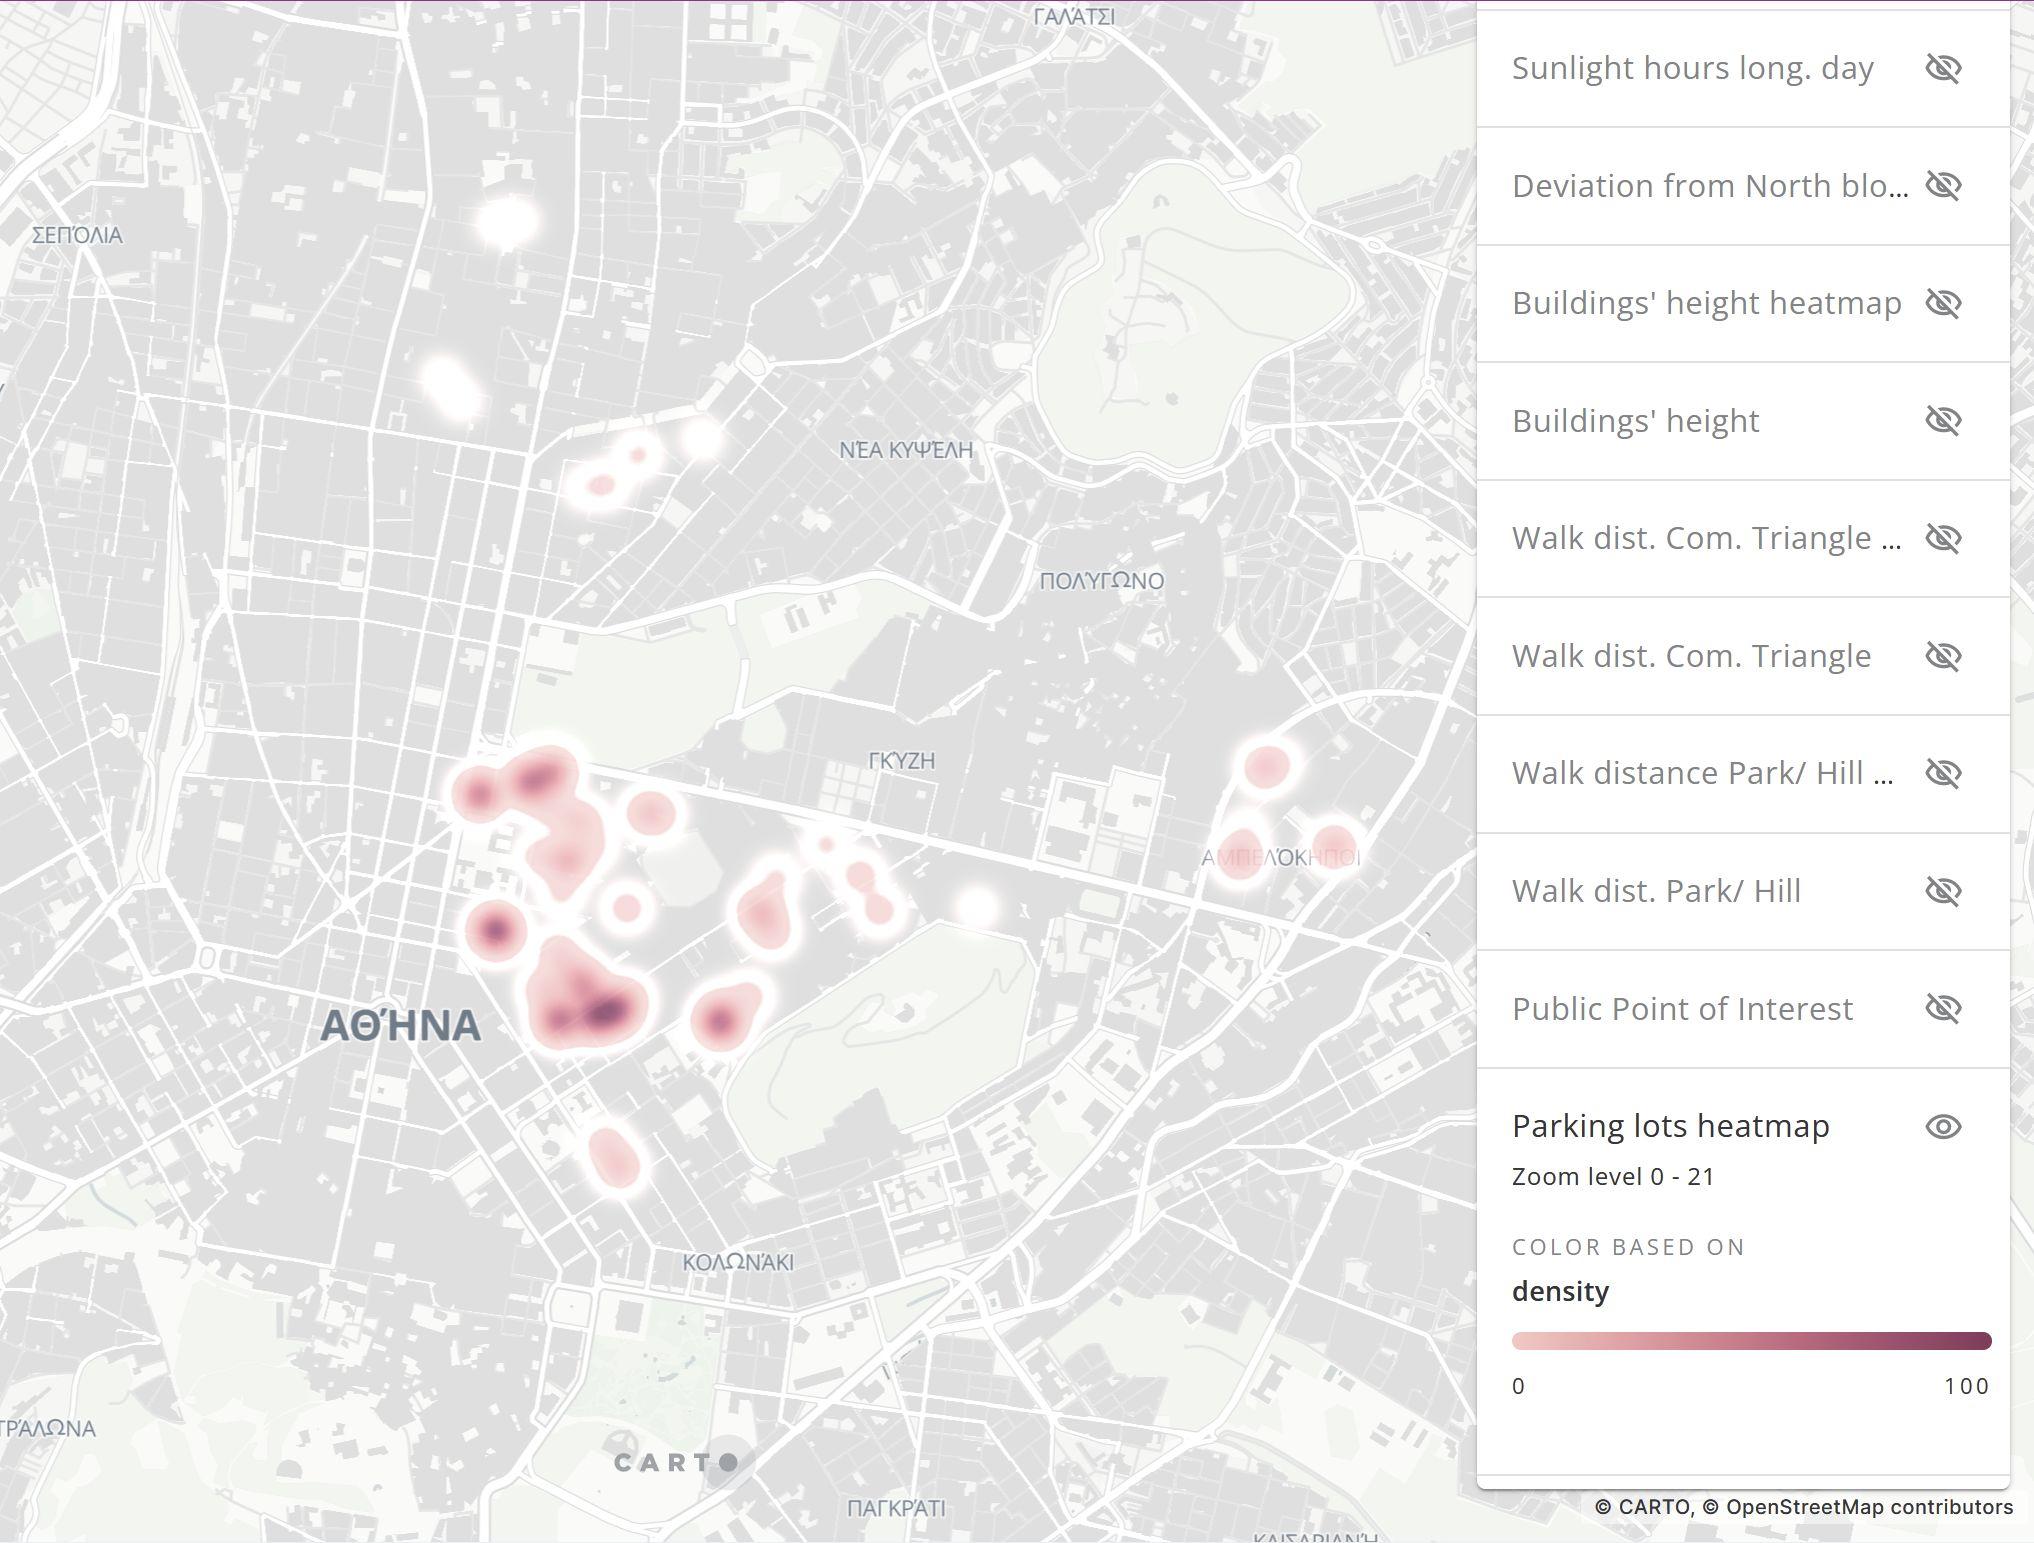Screen dimensions: 2034x1543
Task: Expand the Parking lots heatmap title
Action: click(1670, 1127)
